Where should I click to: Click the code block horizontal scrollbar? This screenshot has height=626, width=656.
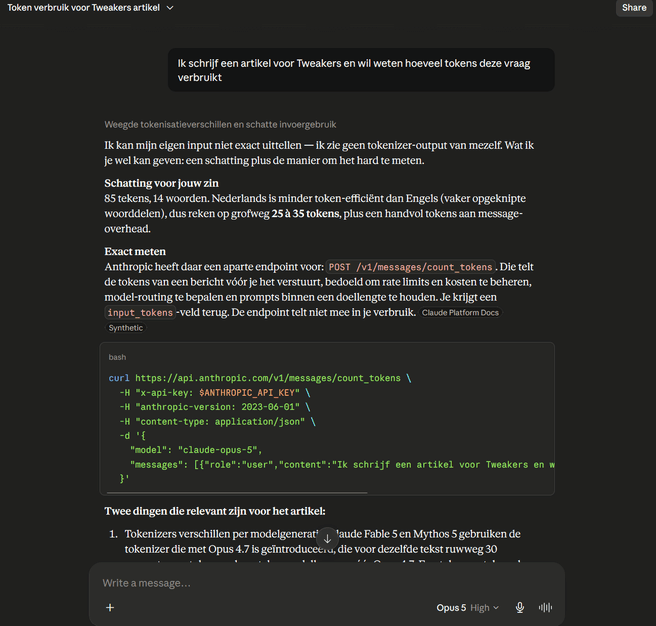click(237, 493)
